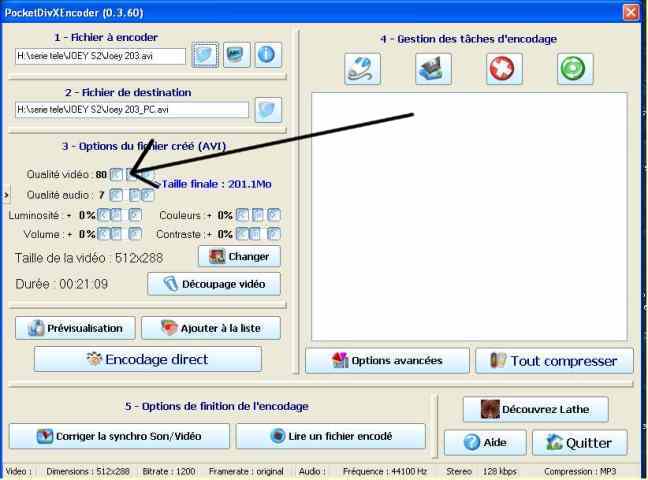Show source file information with the blue info icon

coord(268,55)
